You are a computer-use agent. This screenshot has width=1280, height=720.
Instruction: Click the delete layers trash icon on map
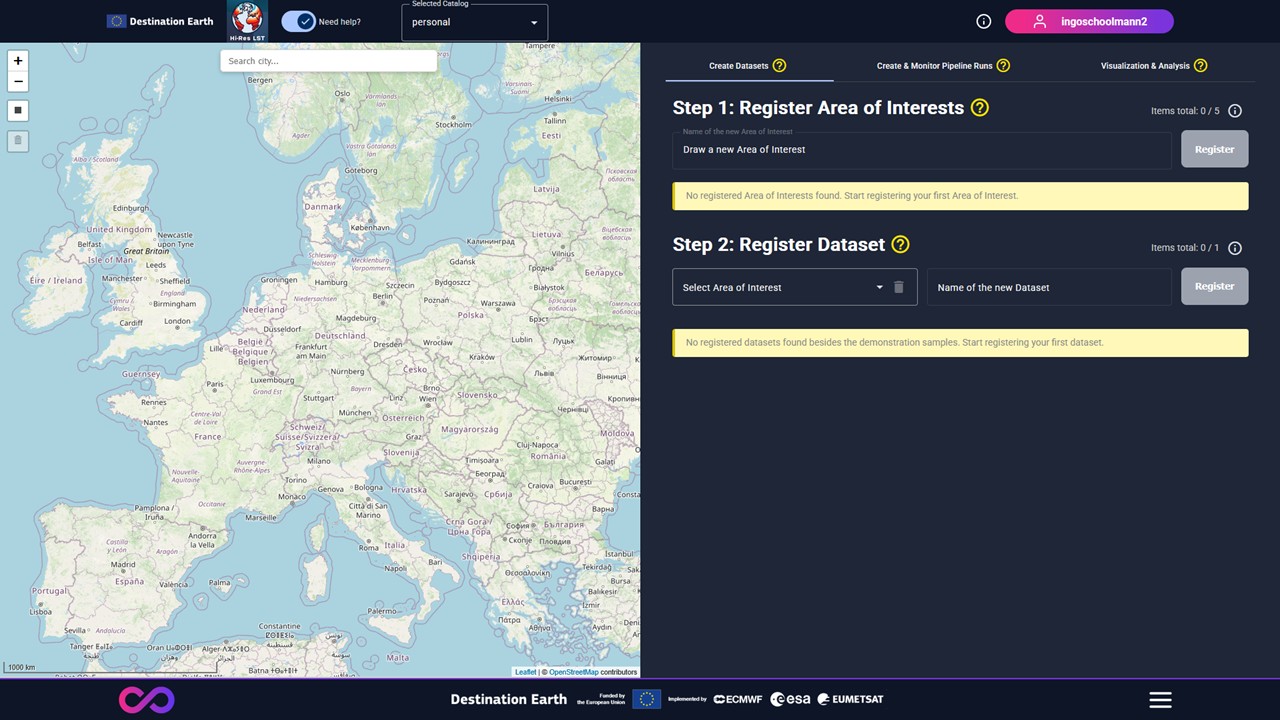[x=17, y=141]
